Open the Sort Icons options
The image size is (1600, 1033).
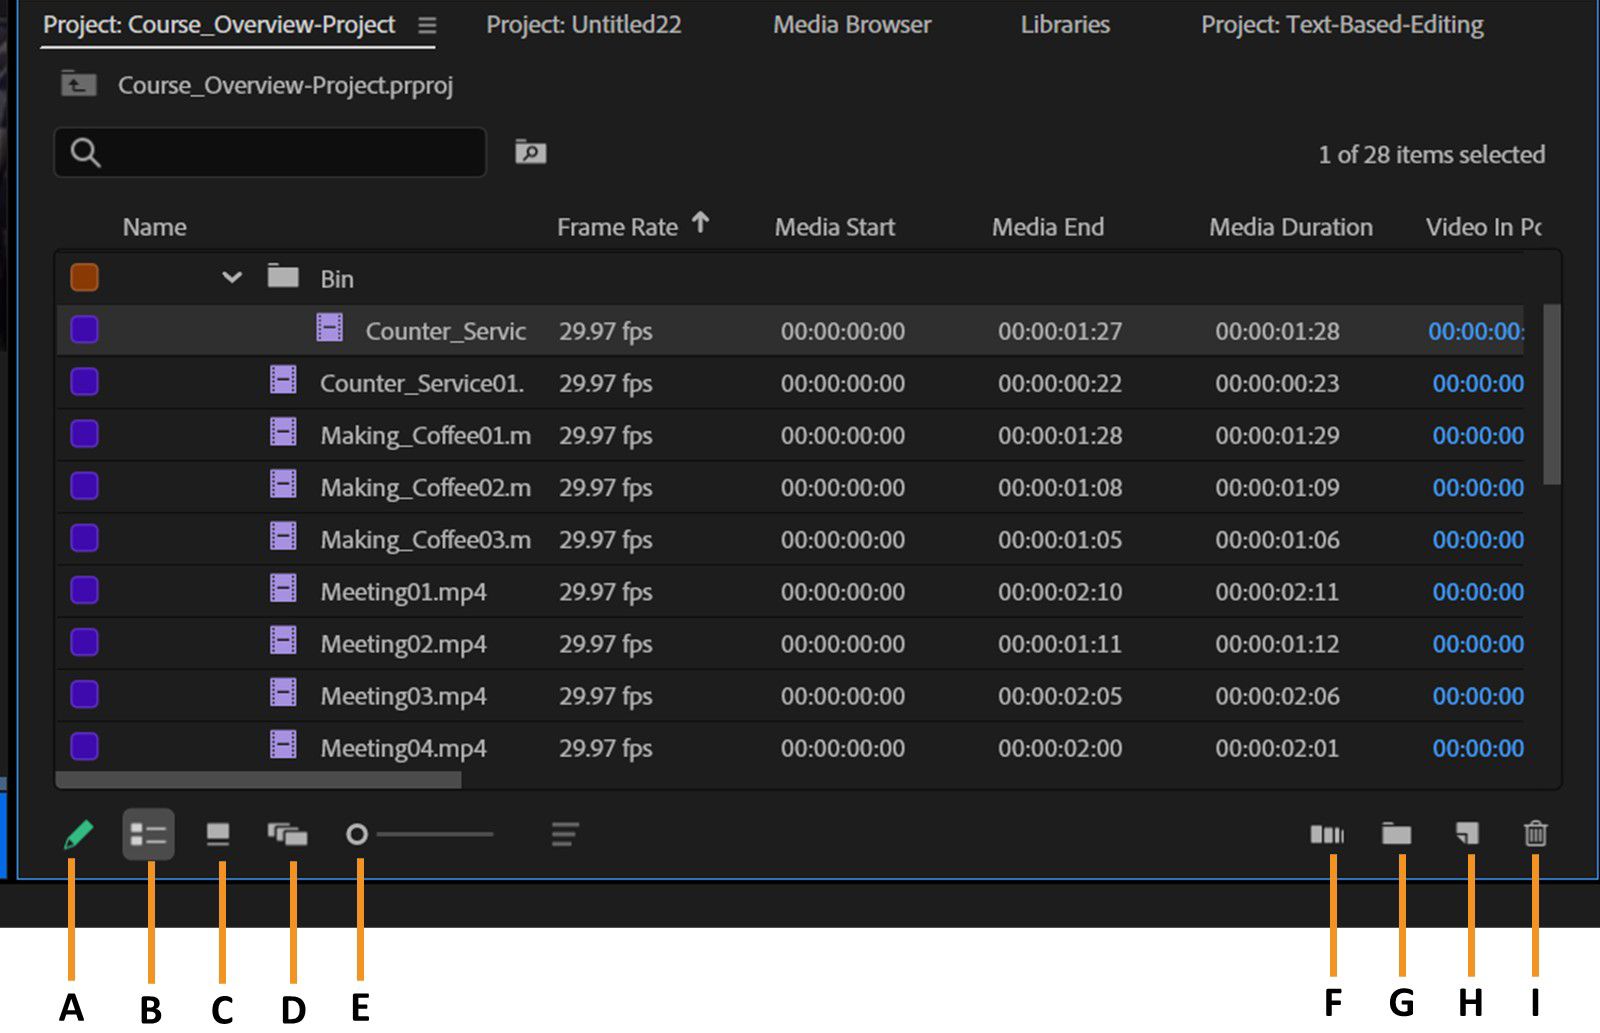(563, 835)
